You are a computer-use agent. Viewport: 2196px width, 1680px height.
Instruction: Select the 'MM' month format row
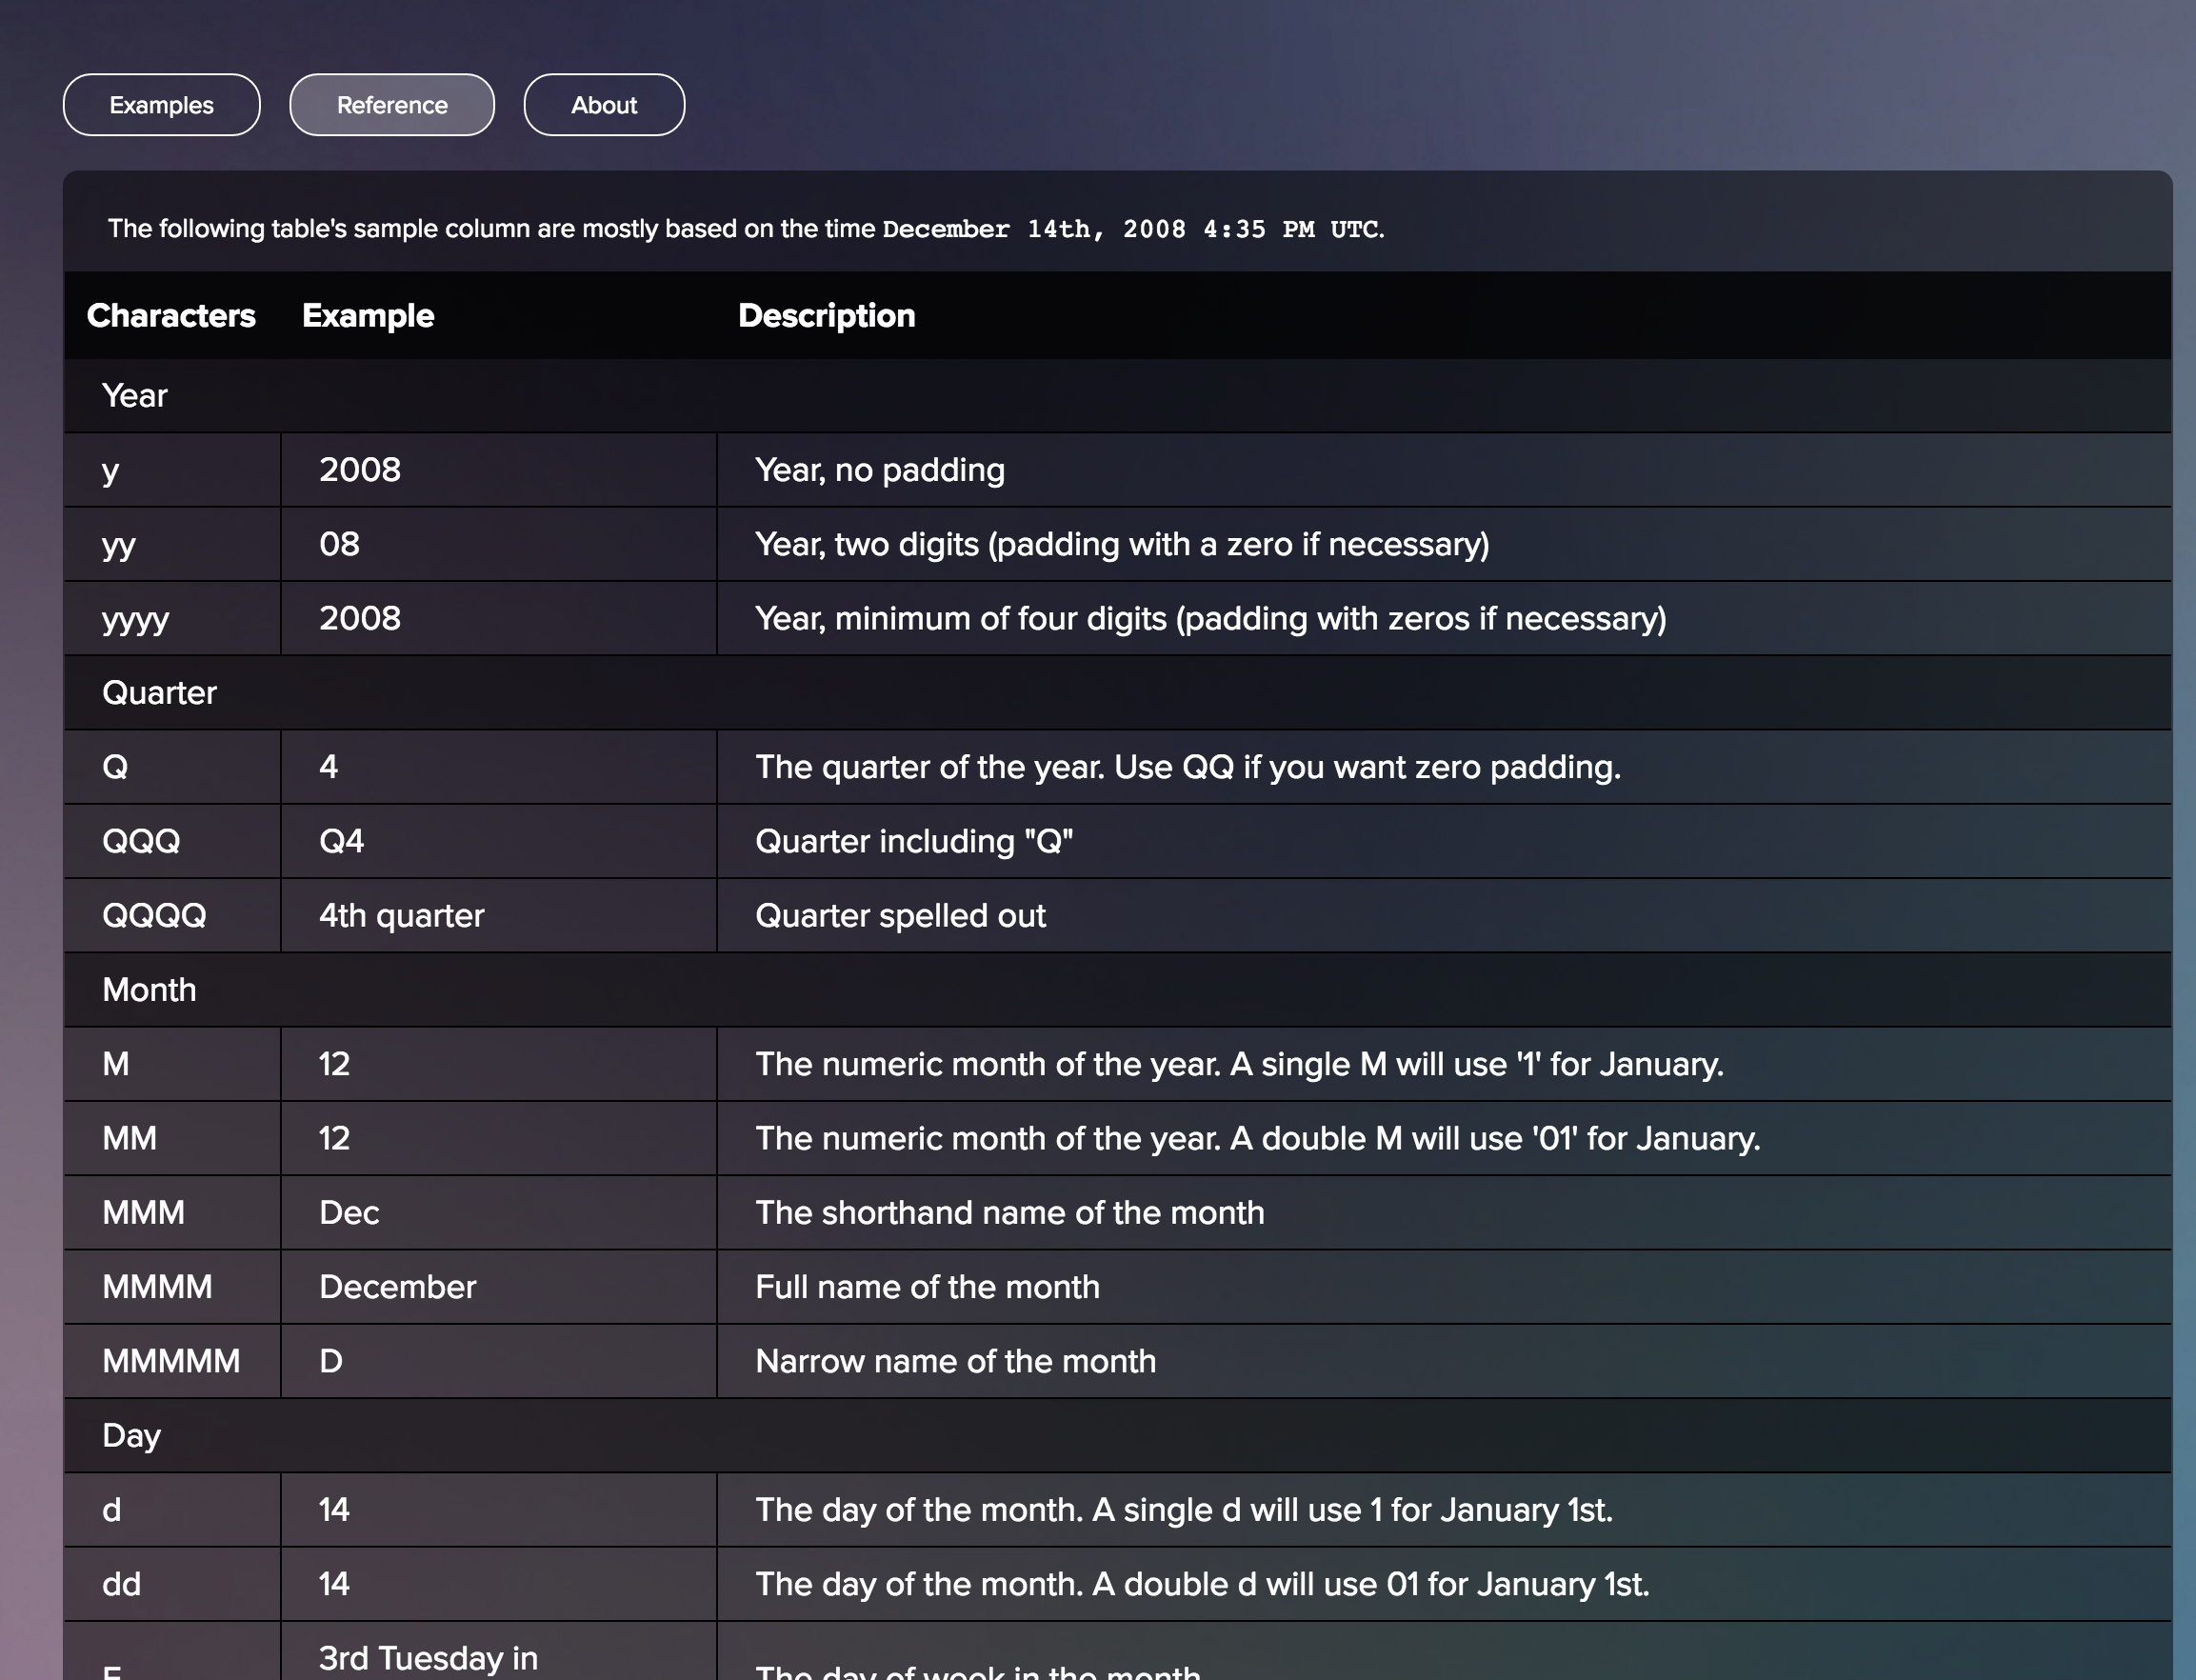[x=170, y=1138]
